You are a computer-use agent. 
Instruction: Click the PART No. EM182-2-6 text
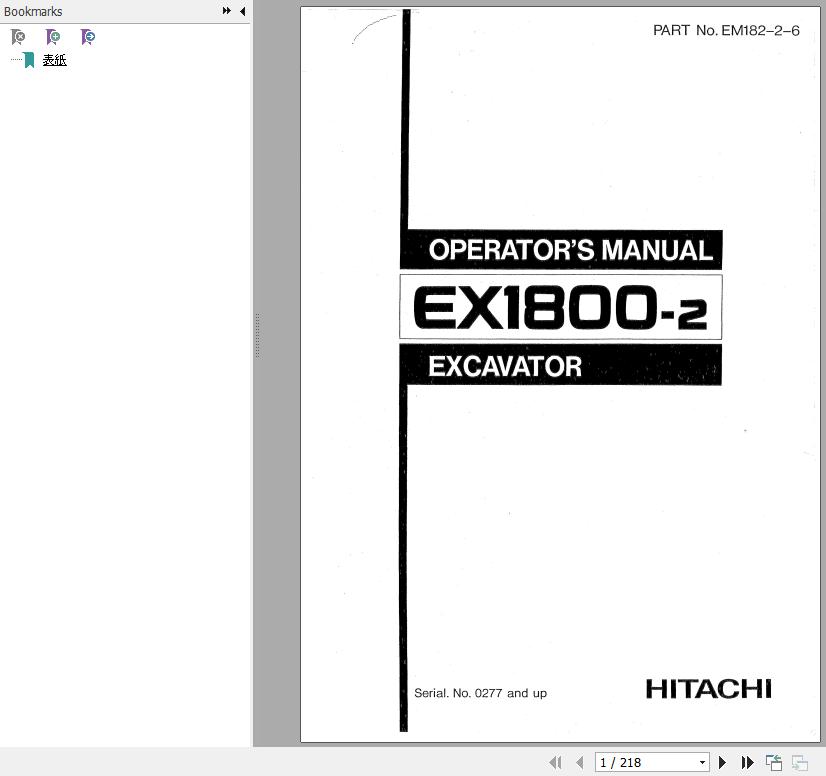[x=726, y=30]
